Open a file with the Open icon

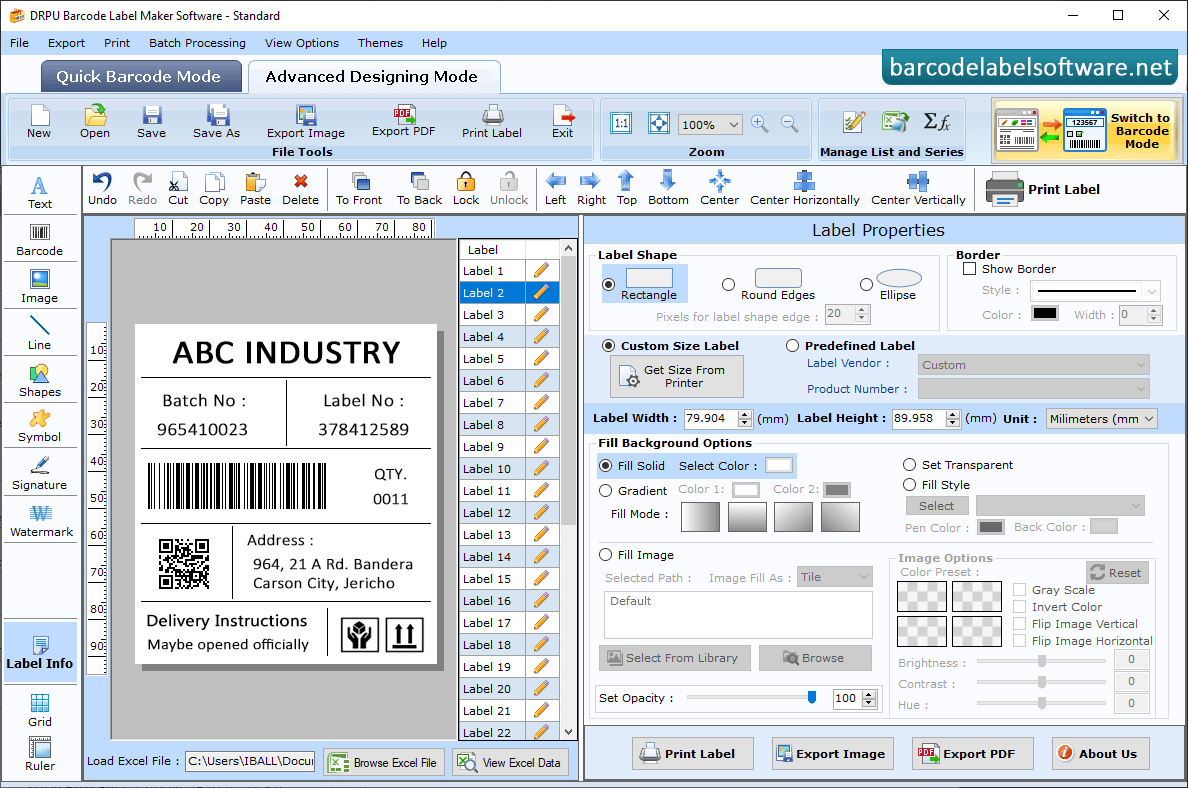coord(95,122)
